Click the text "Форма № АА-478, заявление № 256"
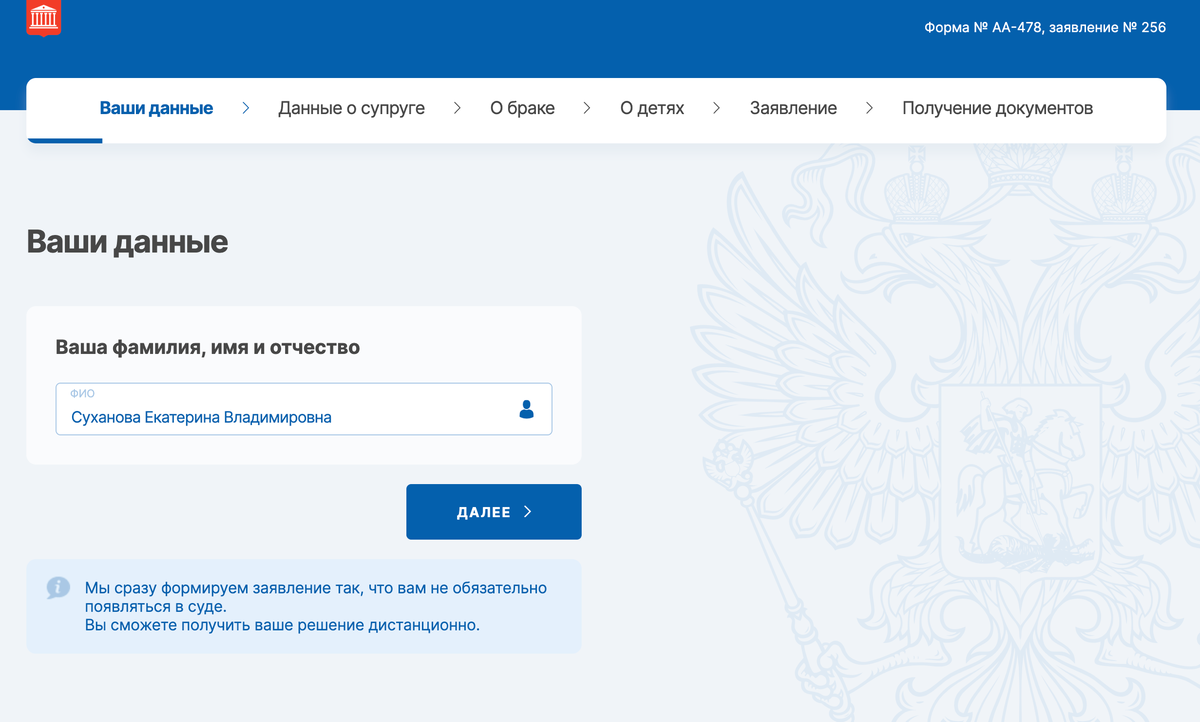Viewport: 1200px width, 722px height. pyautogui.click(x=1044, y=27)
